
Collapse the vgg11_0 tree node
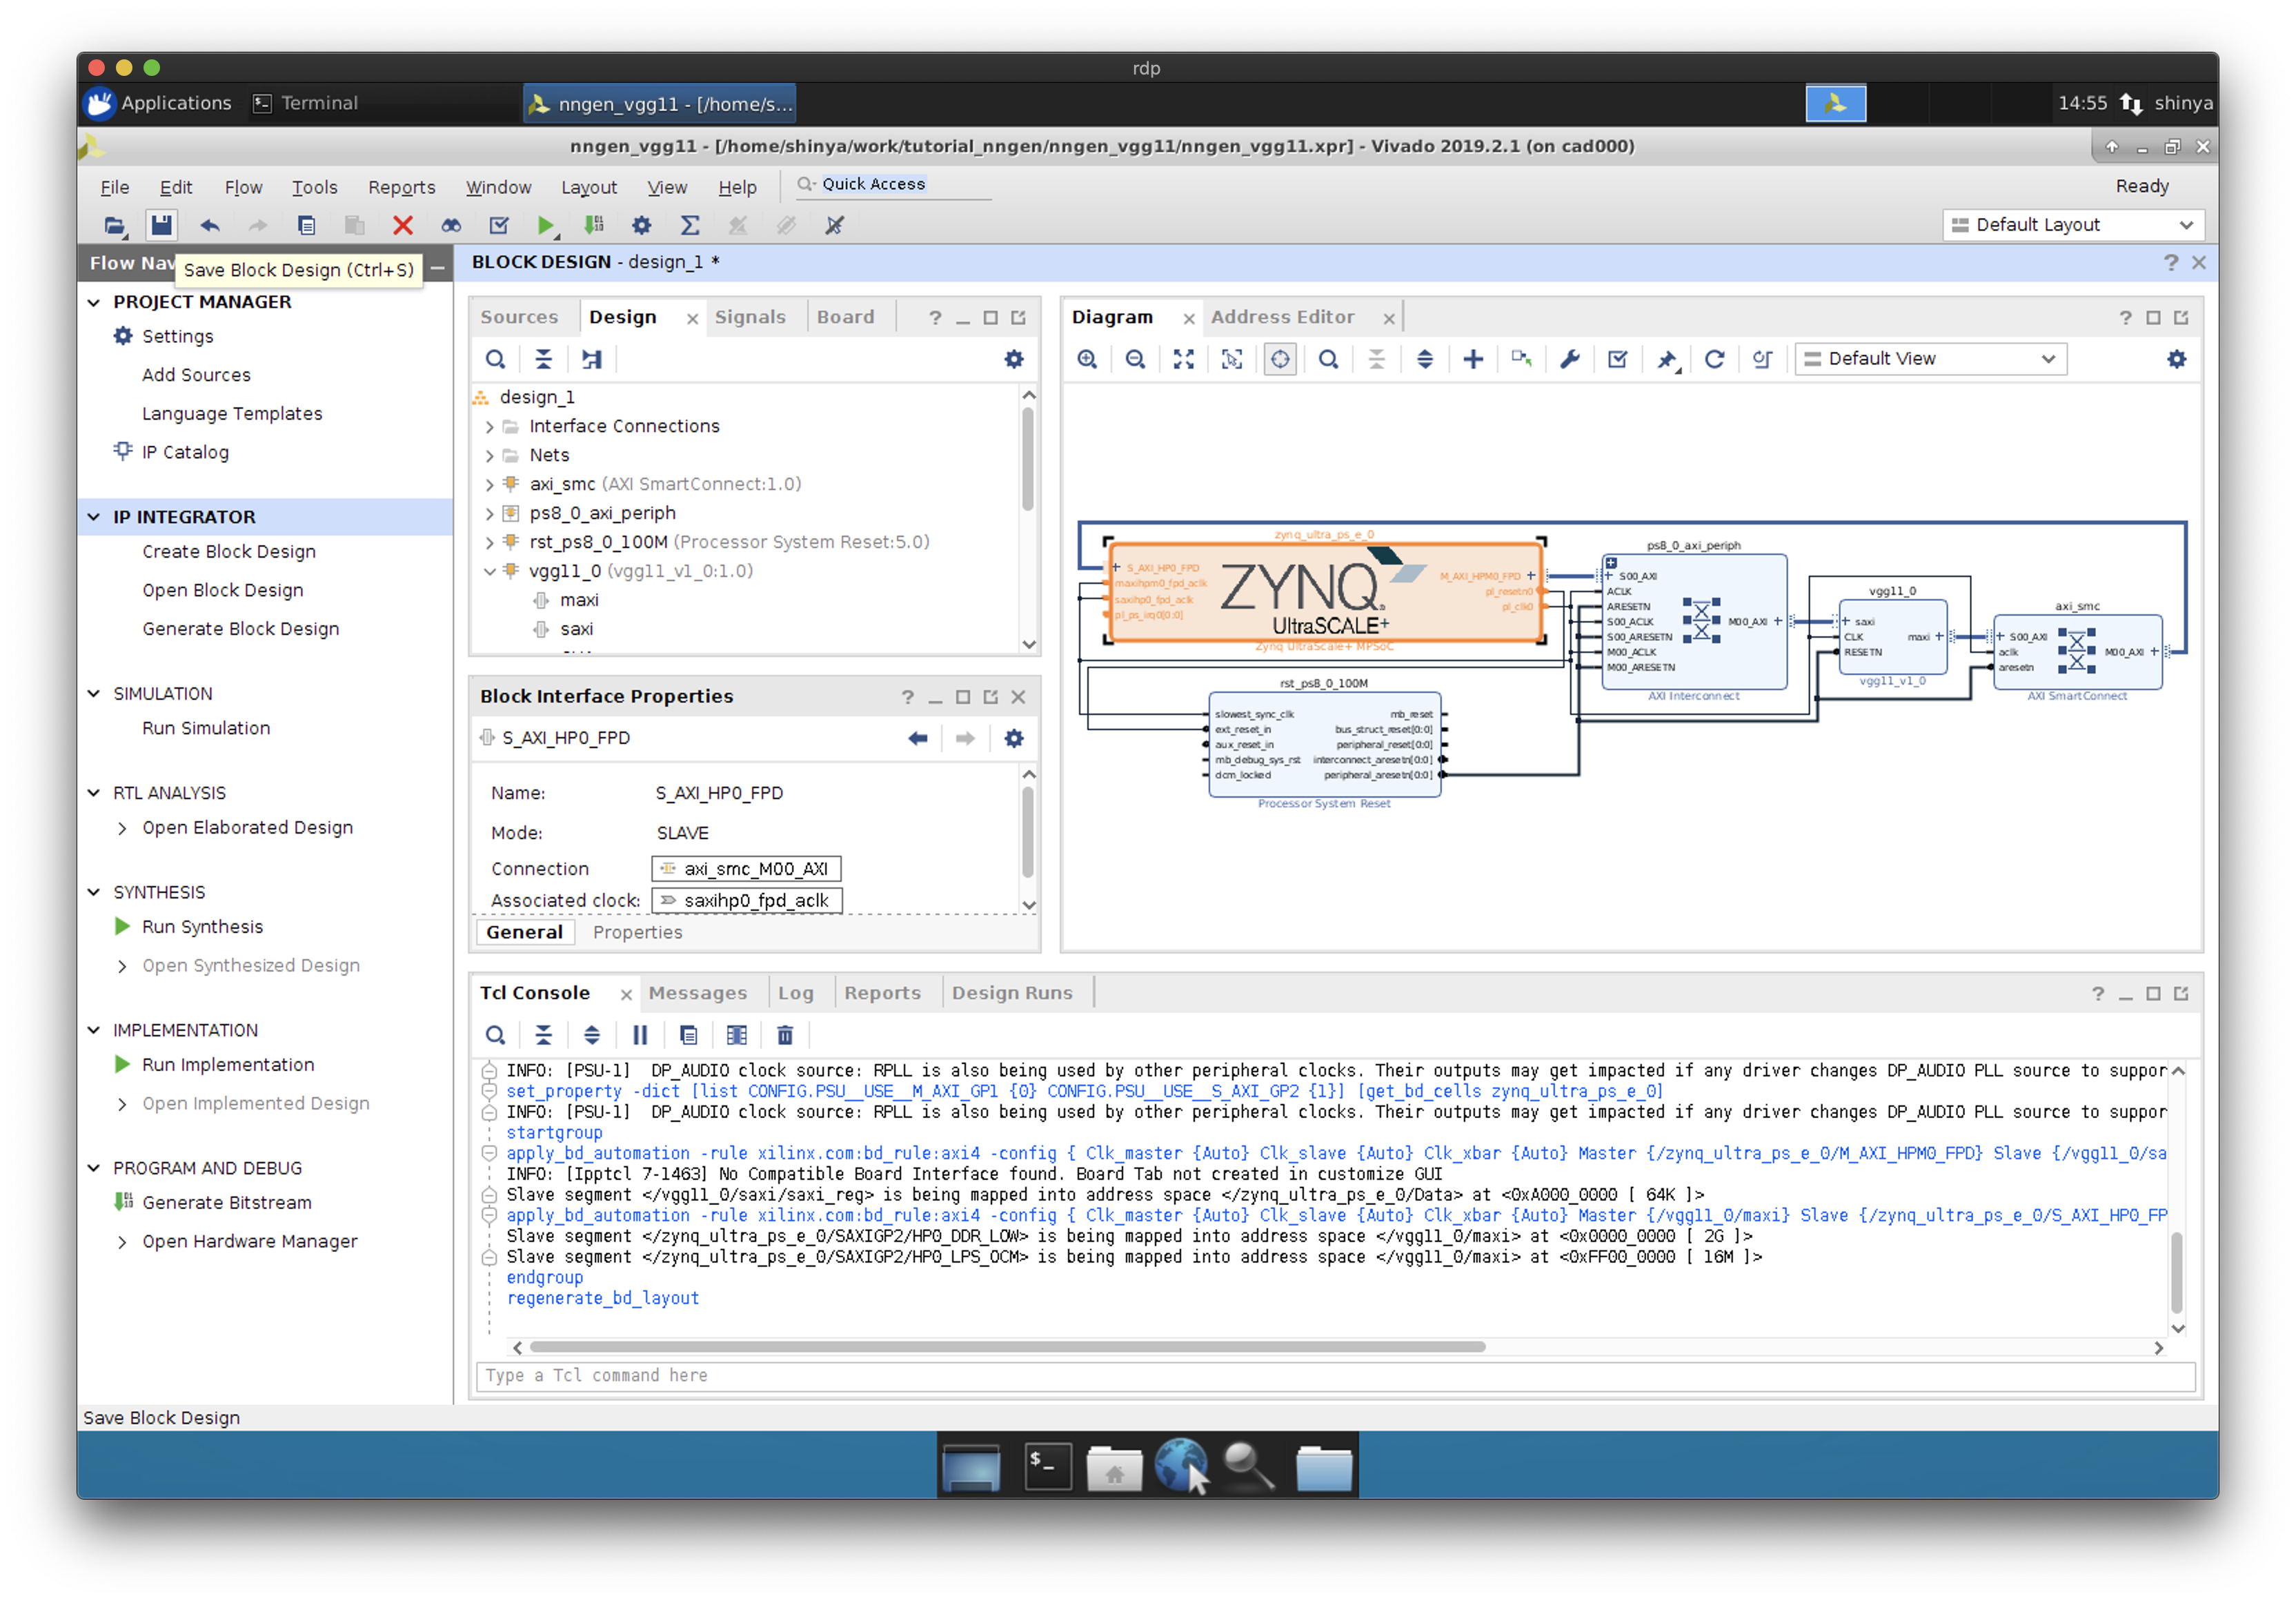pos(490,571)
